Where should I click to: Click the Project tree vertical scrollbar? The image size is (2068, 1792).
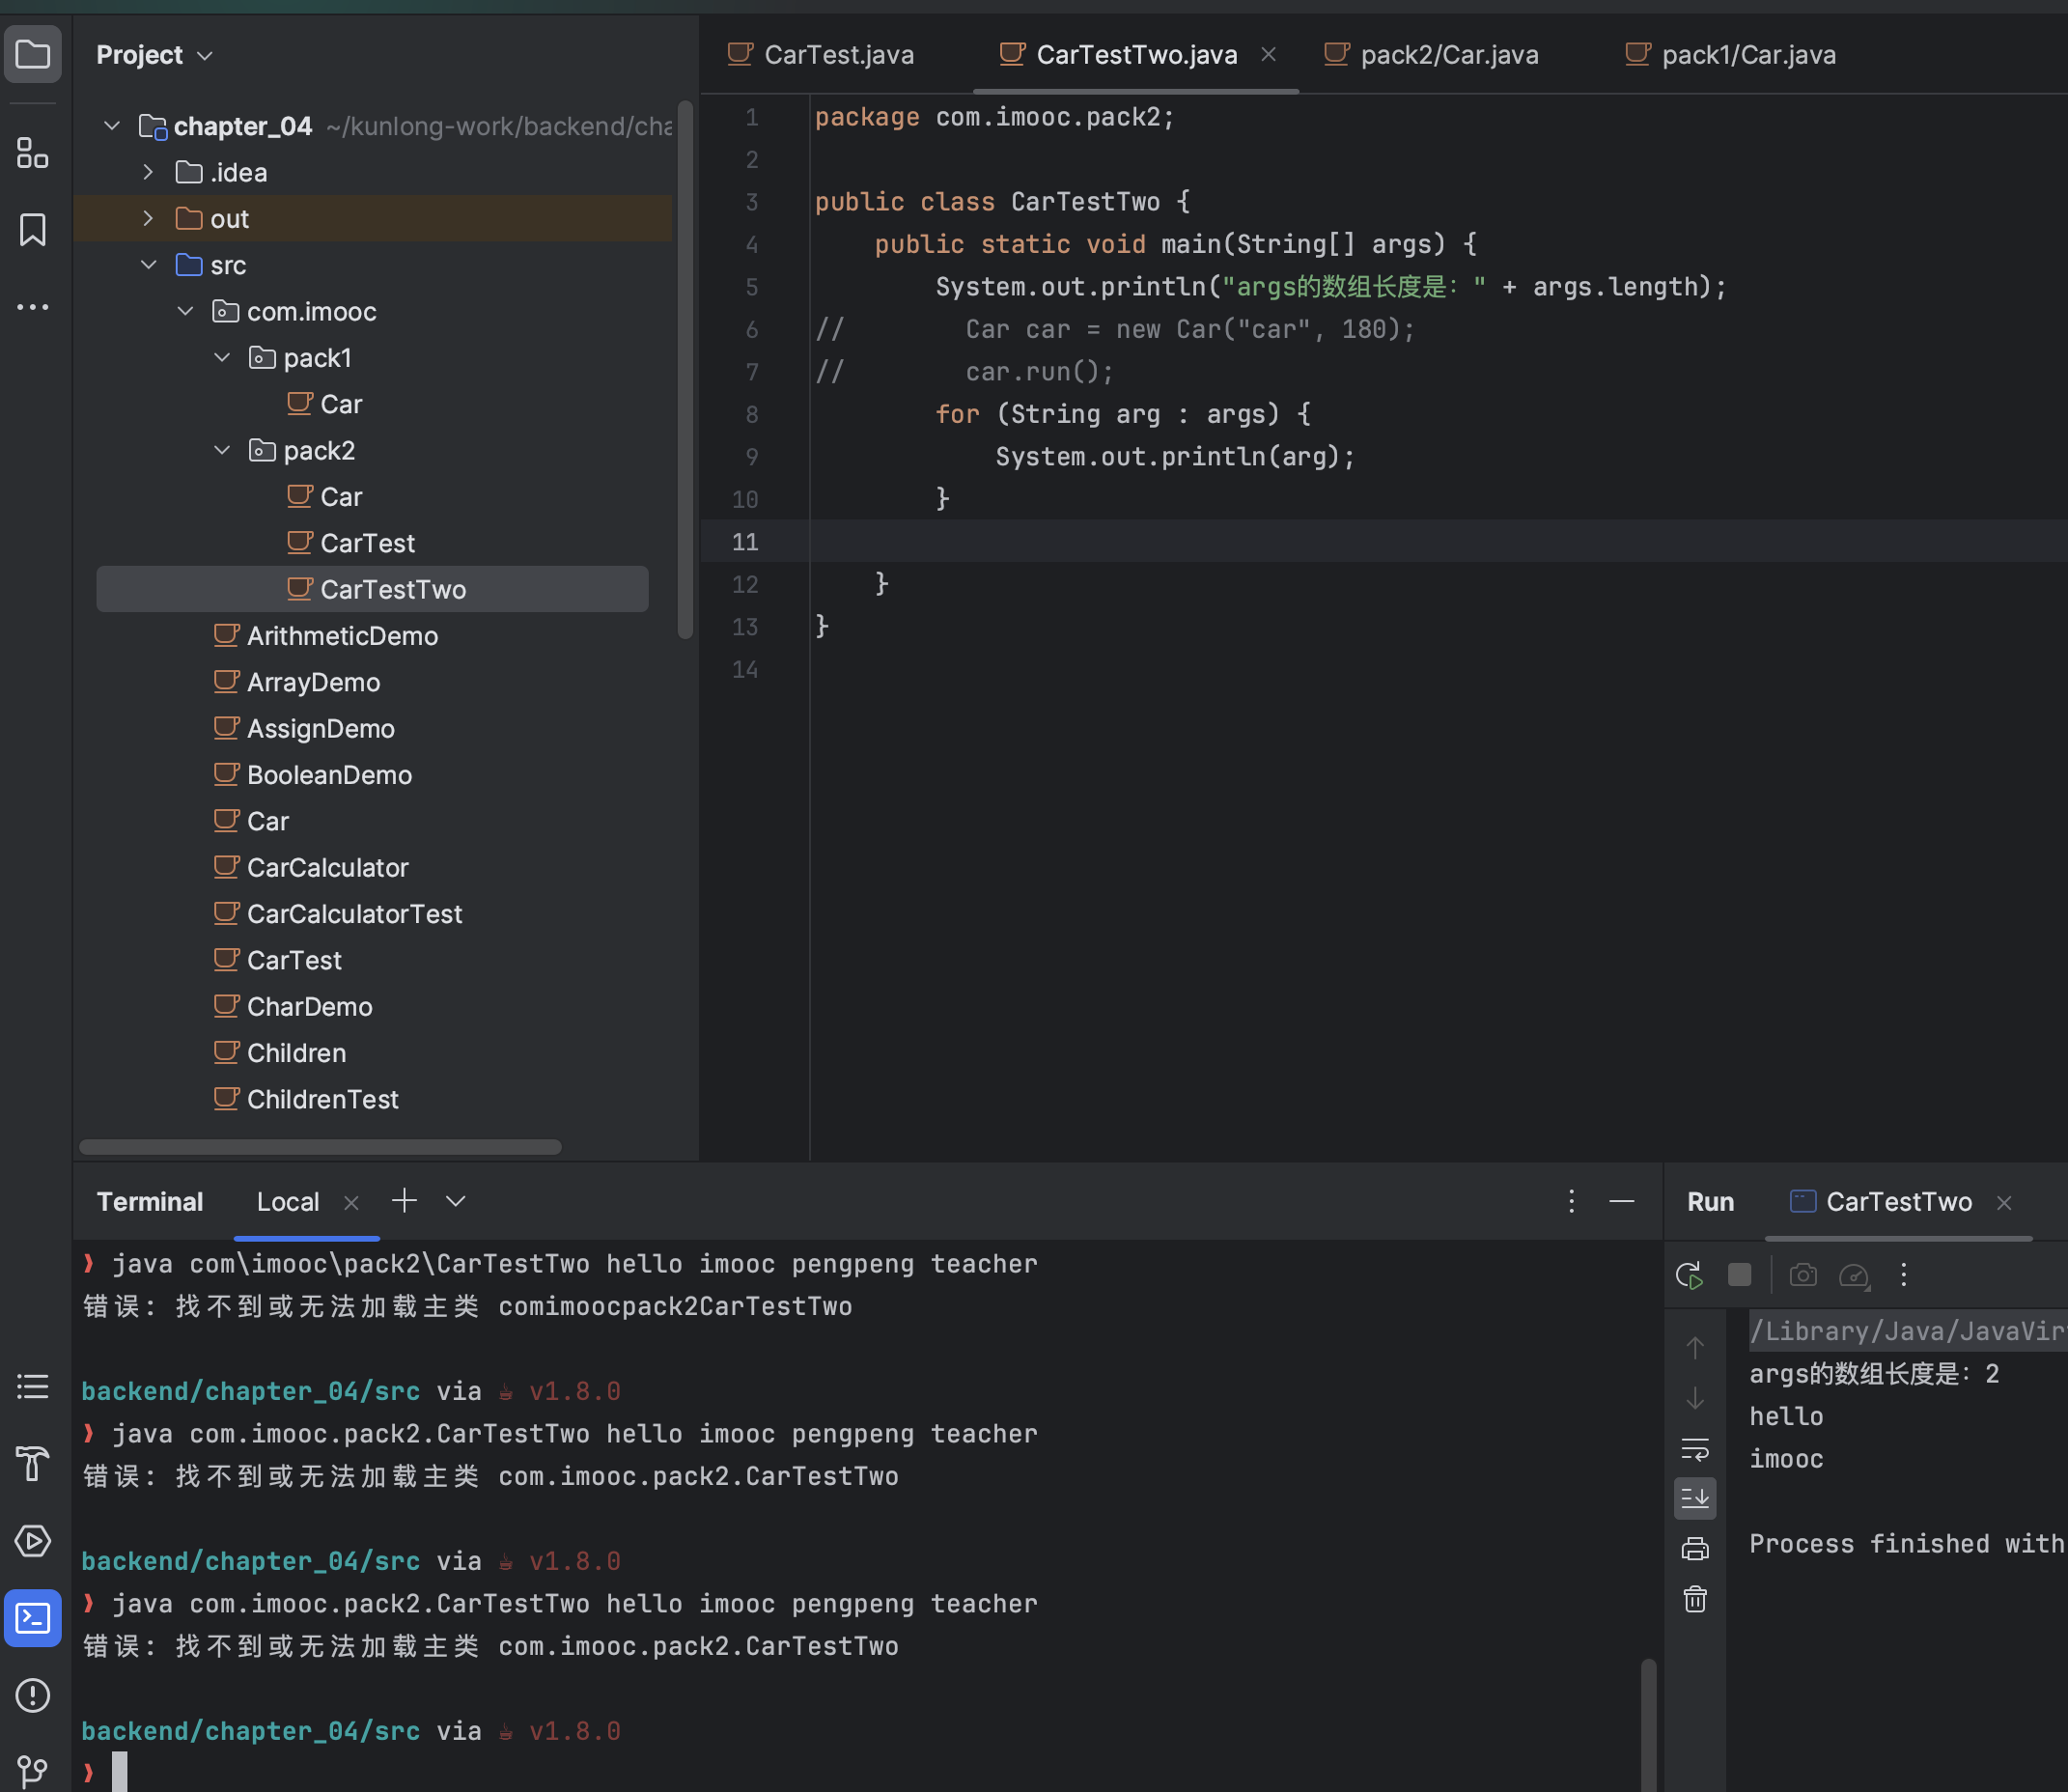click(685, 370)
